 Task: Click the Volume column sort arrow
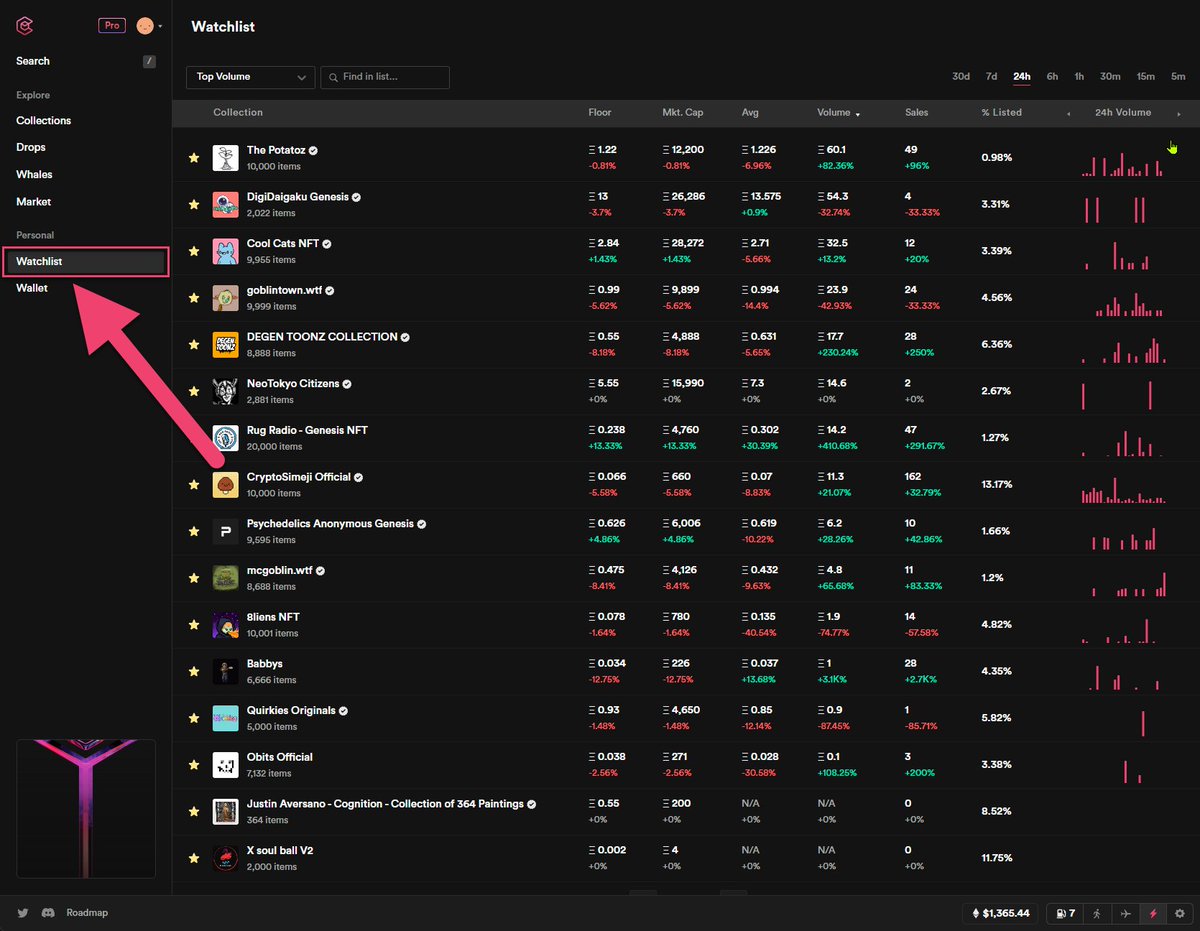pos(857,113)
